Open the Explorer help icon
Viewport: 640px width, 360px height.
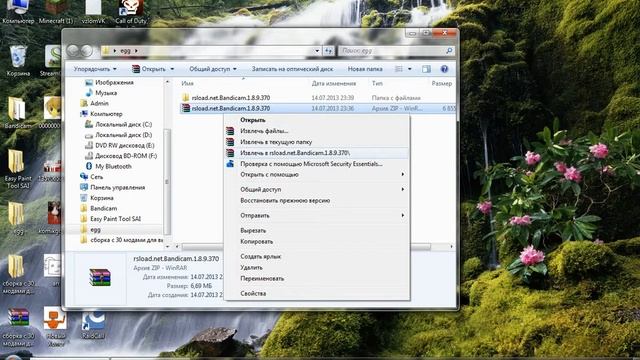444,69
